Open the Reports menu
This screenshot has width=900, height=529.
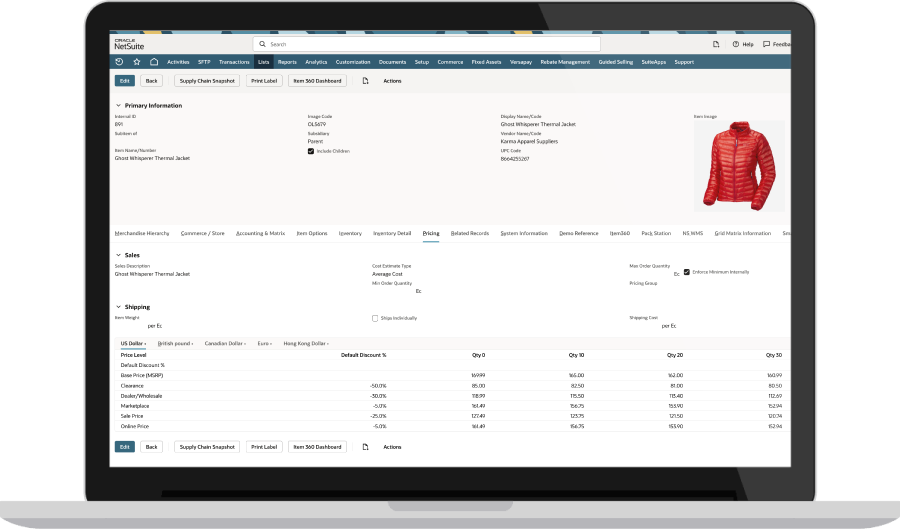(x=287, y=62)
